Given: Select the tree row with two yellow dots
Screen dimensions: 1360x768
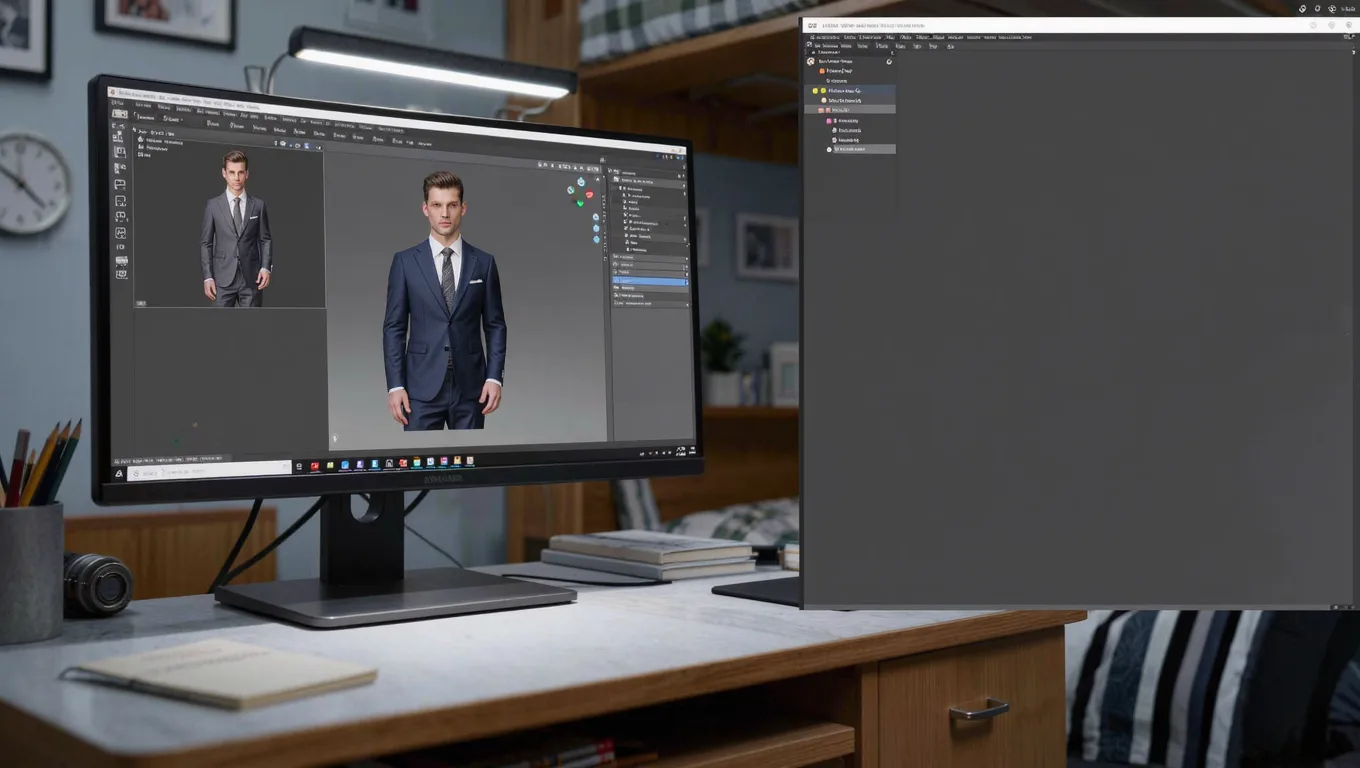Looking at the screenshot, I should click(x=850, y=90).
